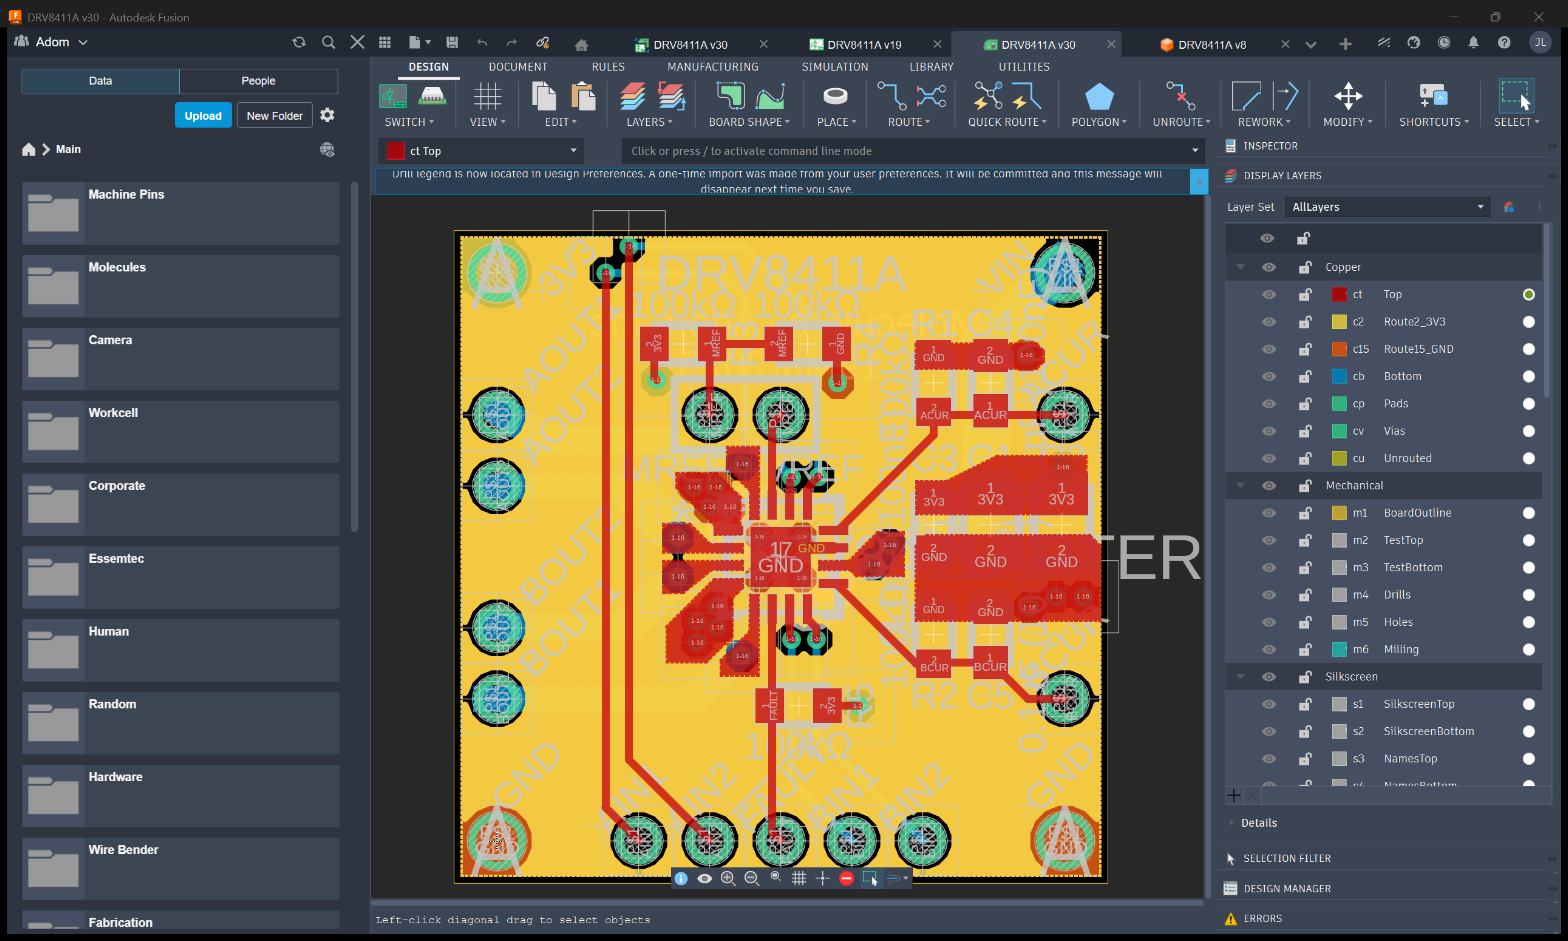Screen dimensions: 1568x941
Task: Hide the Top copper layer eye
Action: [x=1268, y=294]
